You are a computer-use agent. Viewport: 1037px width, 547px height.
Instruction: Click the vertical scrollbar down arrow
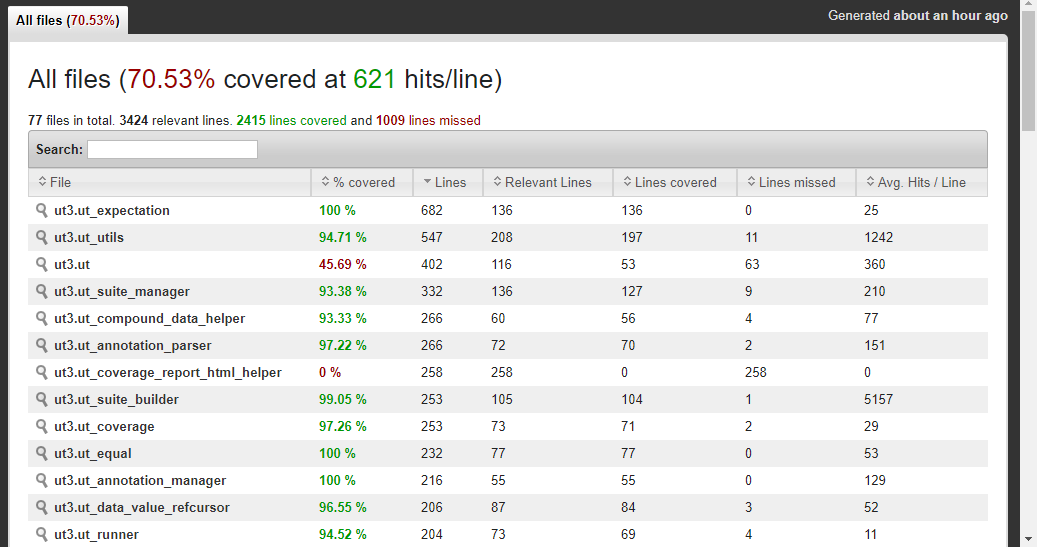pos(1028,538)
